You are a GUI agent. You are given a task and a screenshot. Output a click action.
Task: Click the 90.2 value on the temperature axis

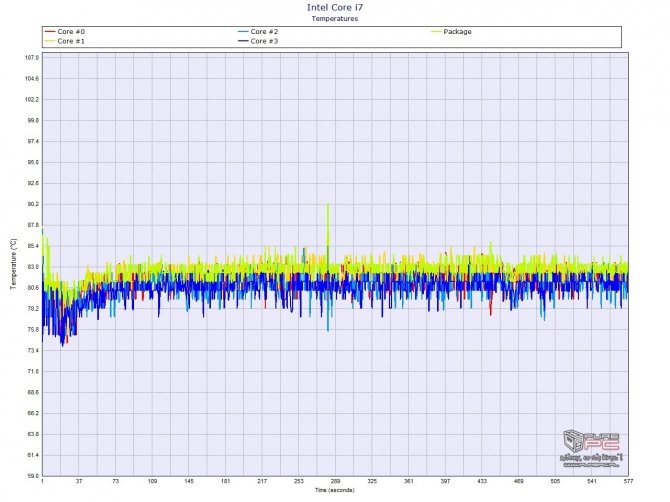tap(32, 204)
